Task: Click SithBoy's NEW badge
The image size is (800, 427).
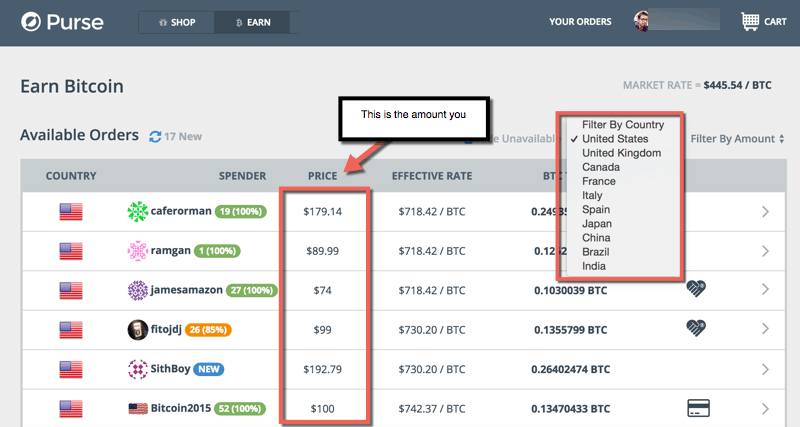Action: pyautogui.click(x=209, y=369)
